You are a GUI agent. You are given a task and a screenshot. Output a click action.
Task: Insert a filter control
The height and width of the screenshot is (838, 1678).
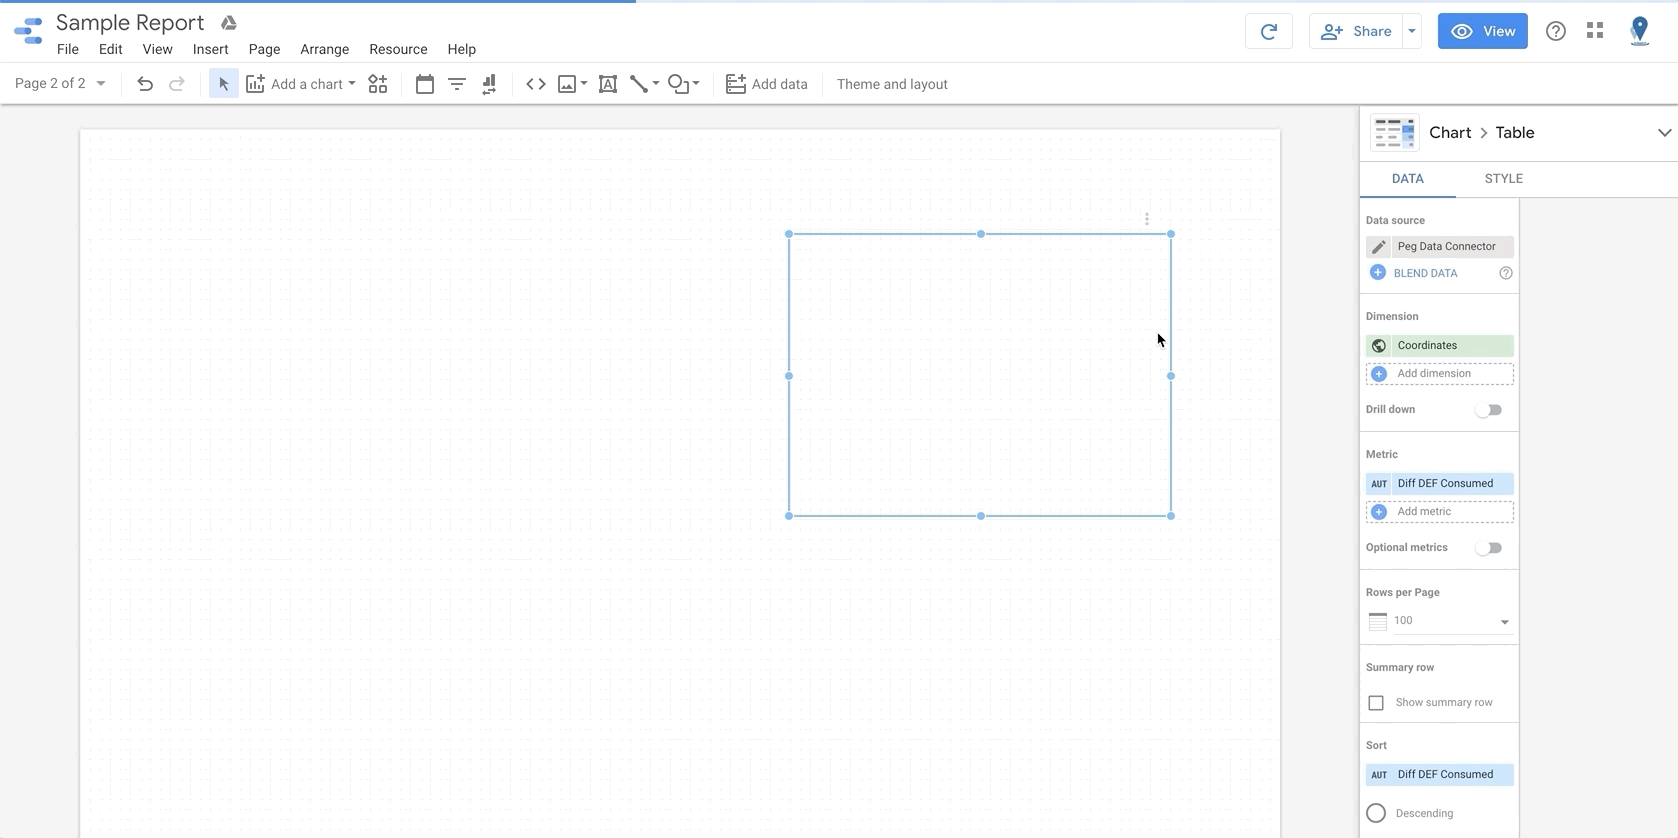point(457,84)
